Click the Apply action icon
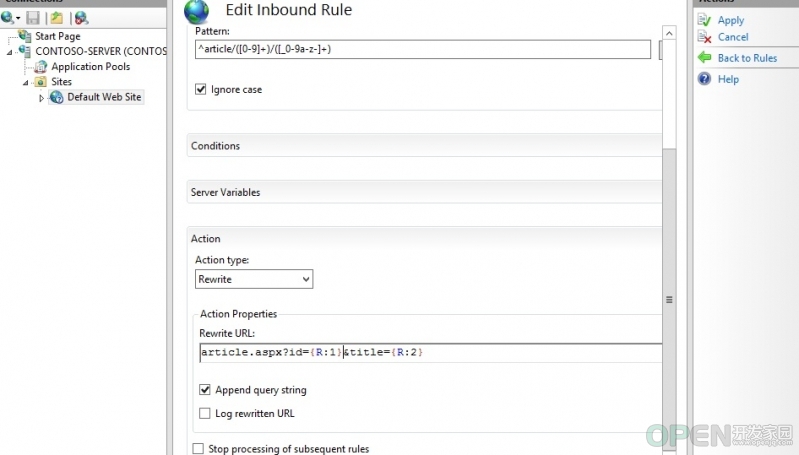This screenshot has height=455, width=799. coord(704,20)
